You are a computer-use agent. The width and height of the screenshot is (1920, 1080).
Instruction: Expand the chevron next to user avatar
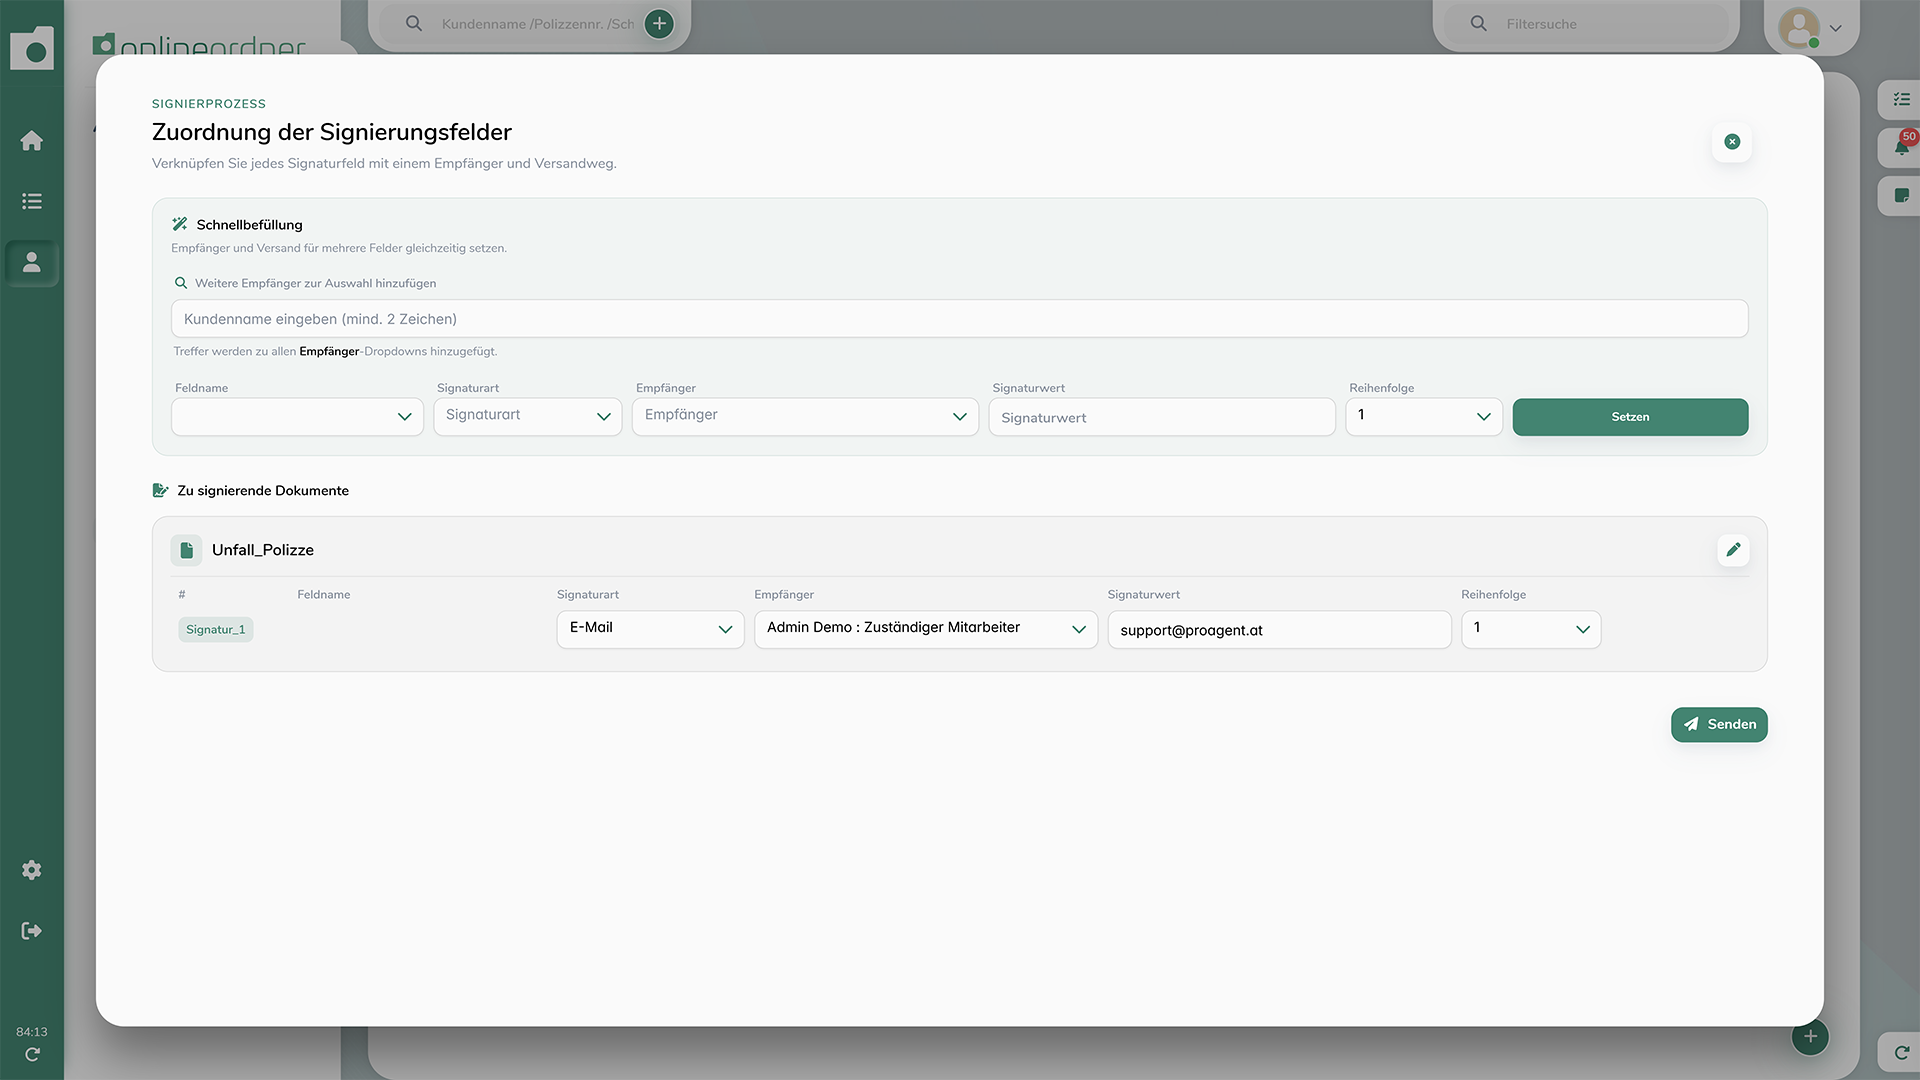tap(1835, 28)
